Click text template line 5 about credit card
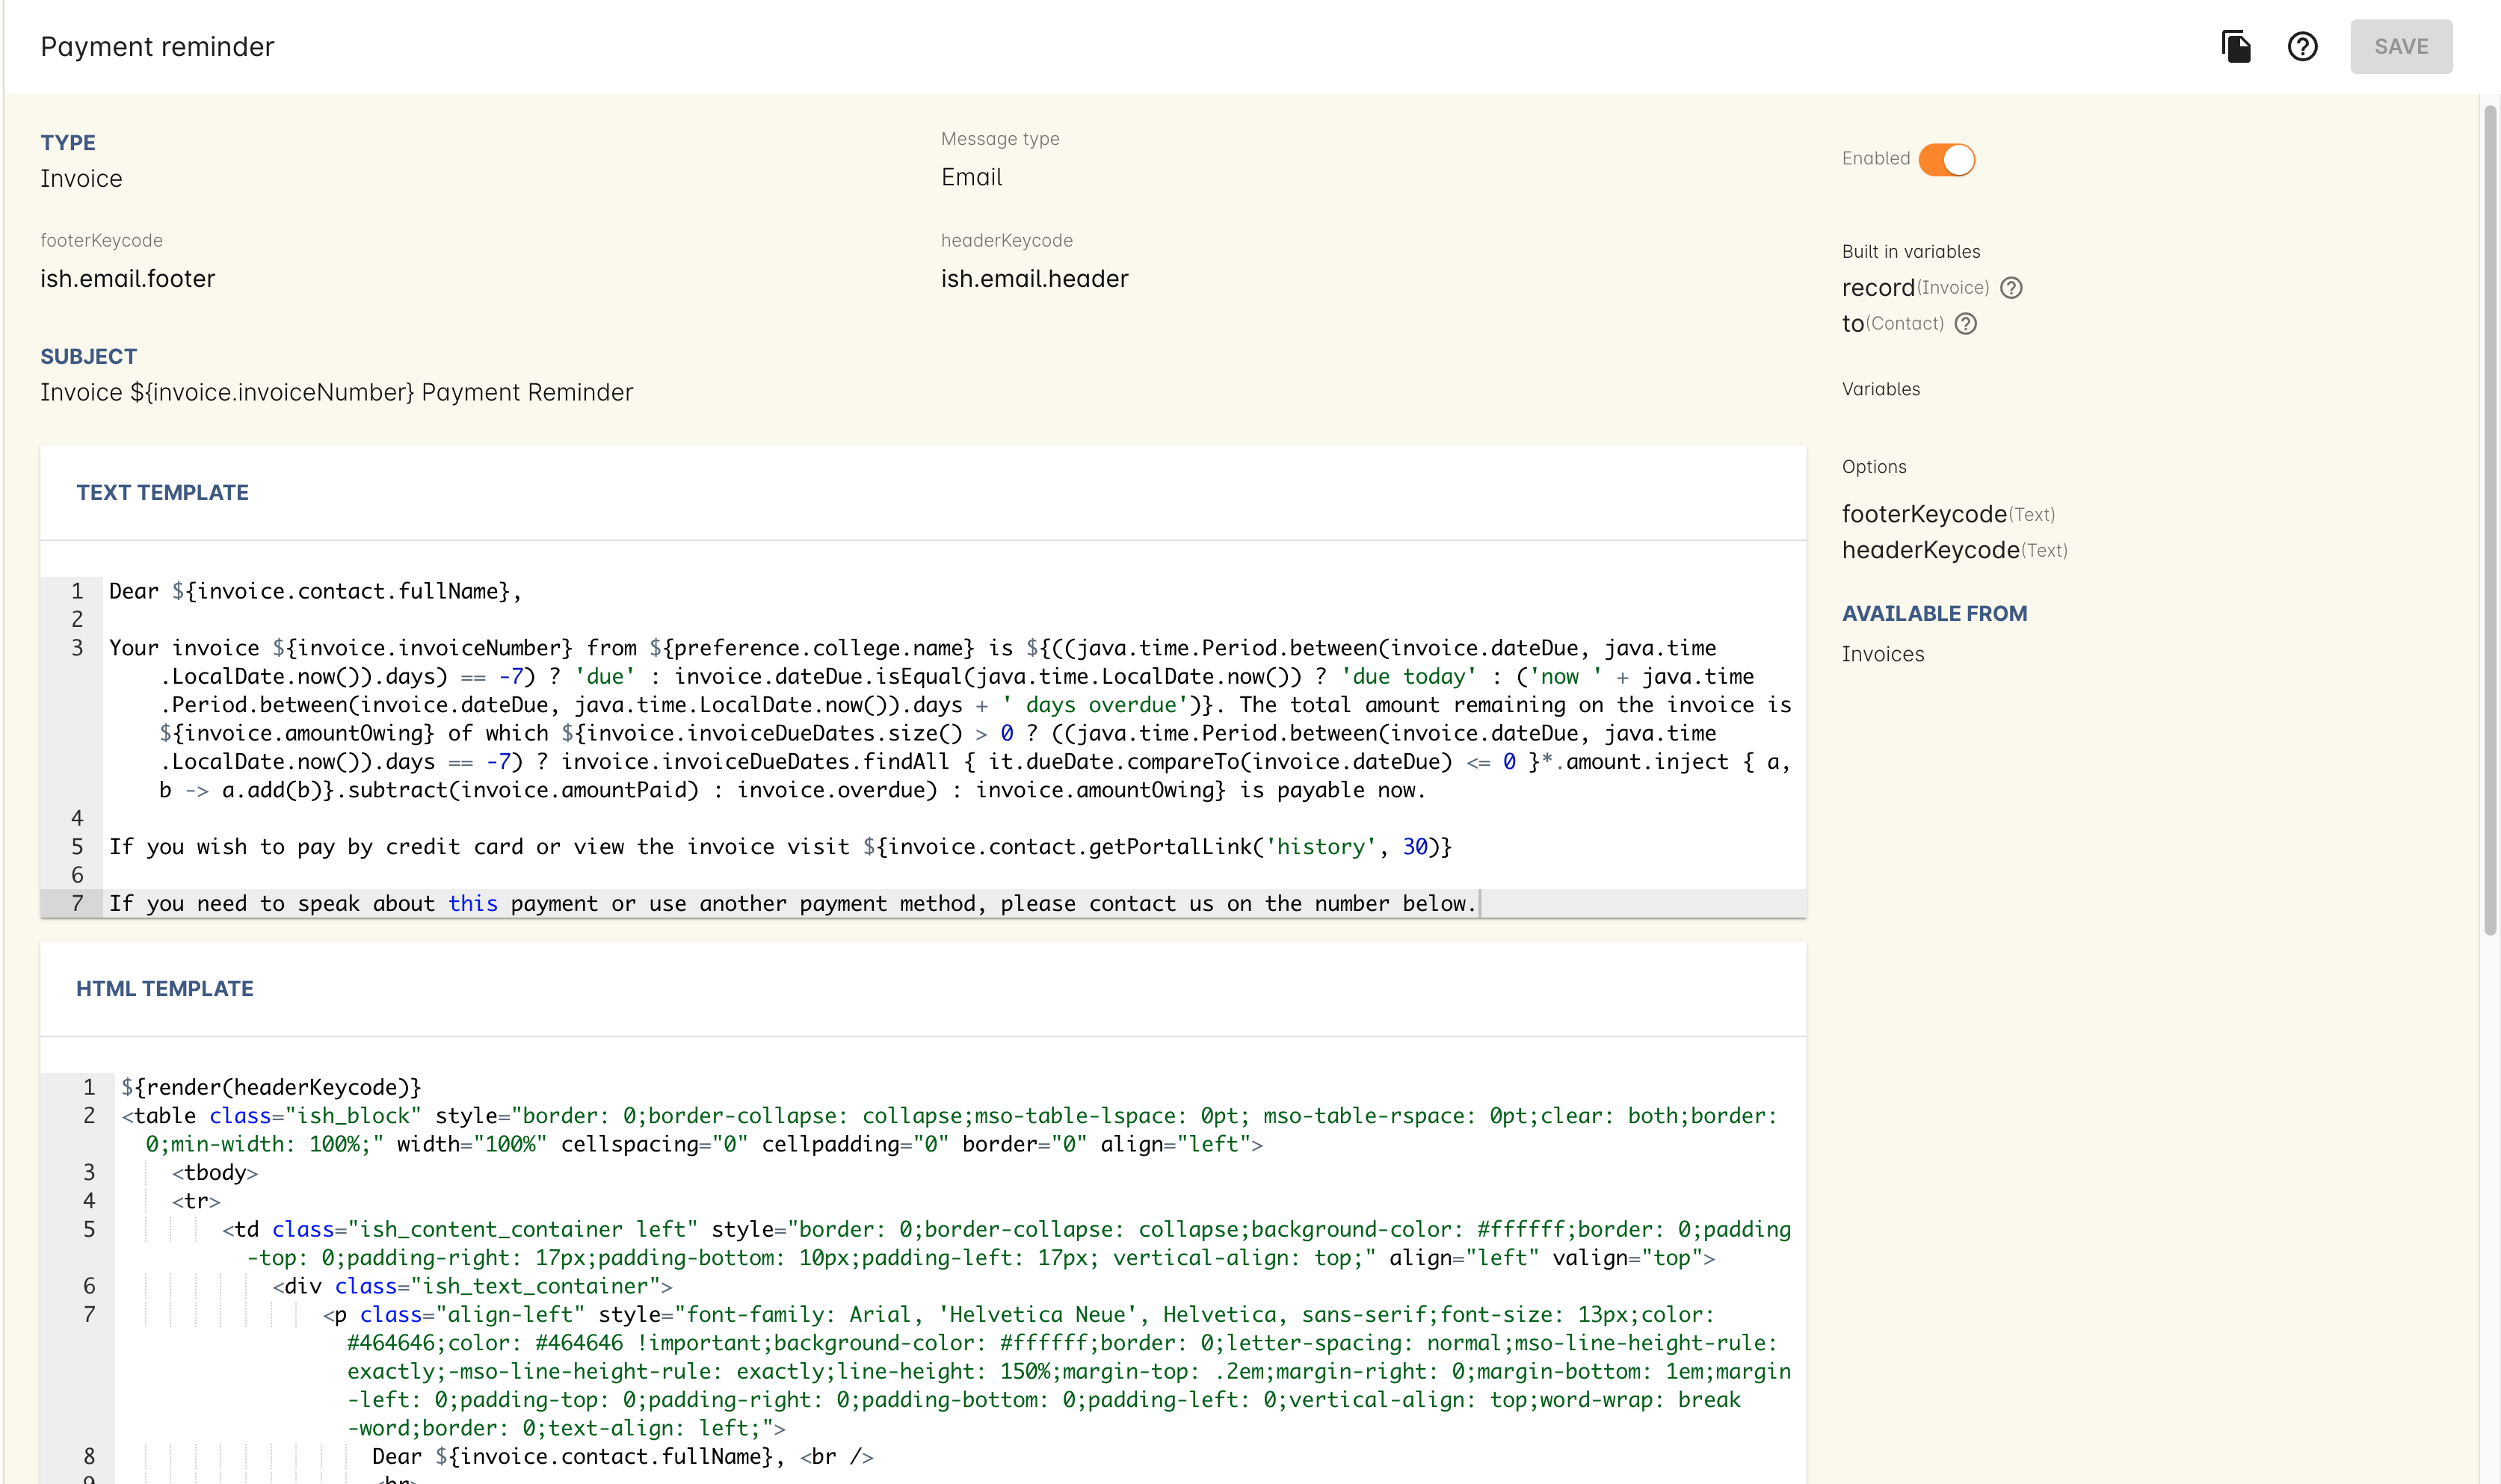Image resolution: width=2501 pixels, height=1484 pixels. click(780, 847)
